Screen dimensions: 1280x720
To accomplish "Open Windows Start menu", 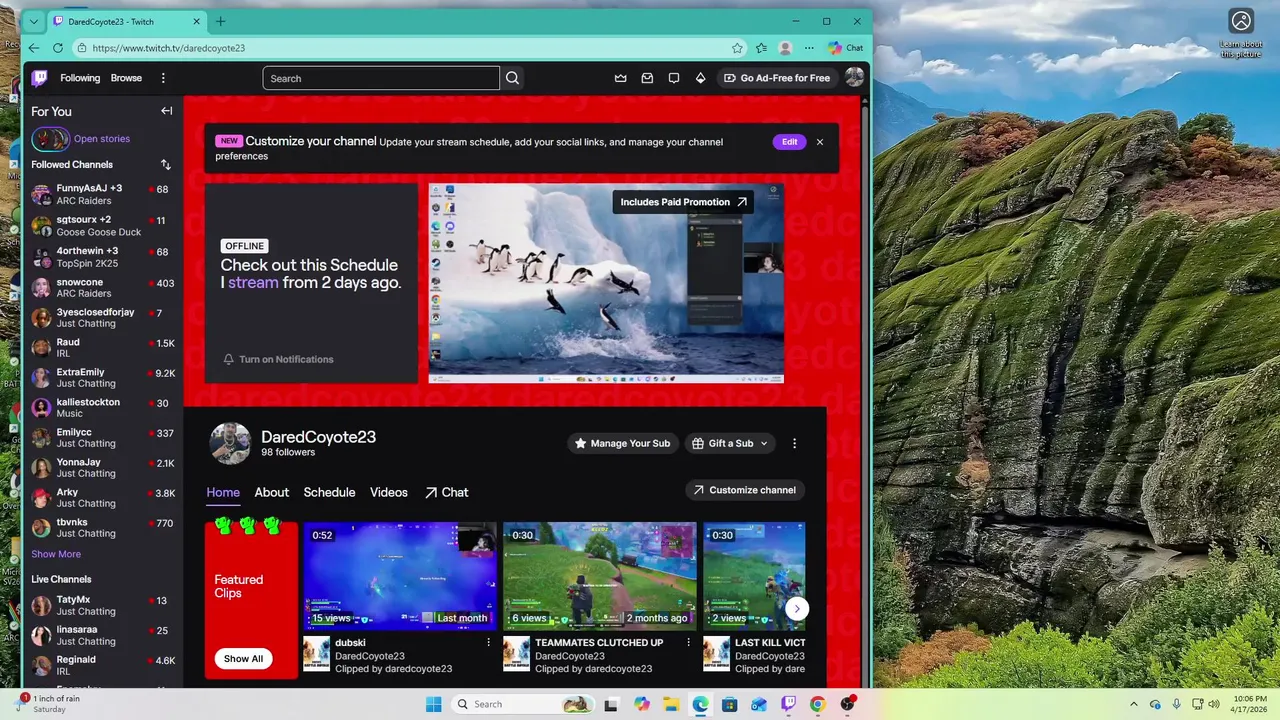I will tap(433, 704).
